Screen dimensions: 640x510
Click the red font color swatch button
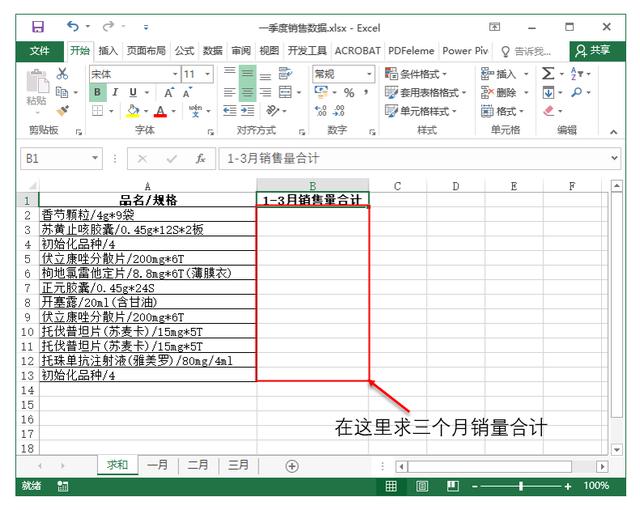click(x=160, y=111)
